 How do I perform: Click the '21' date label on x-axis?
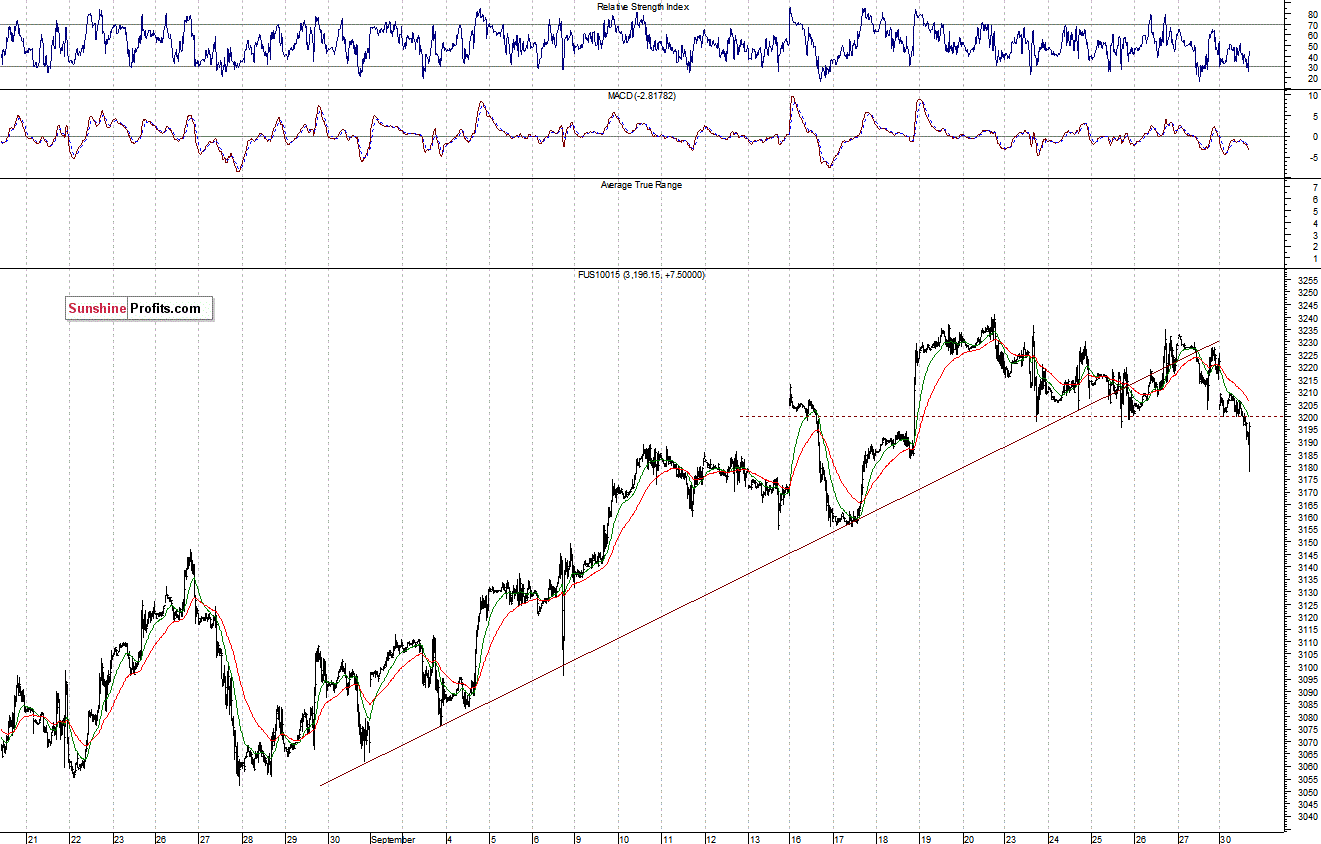click(33, 839)
